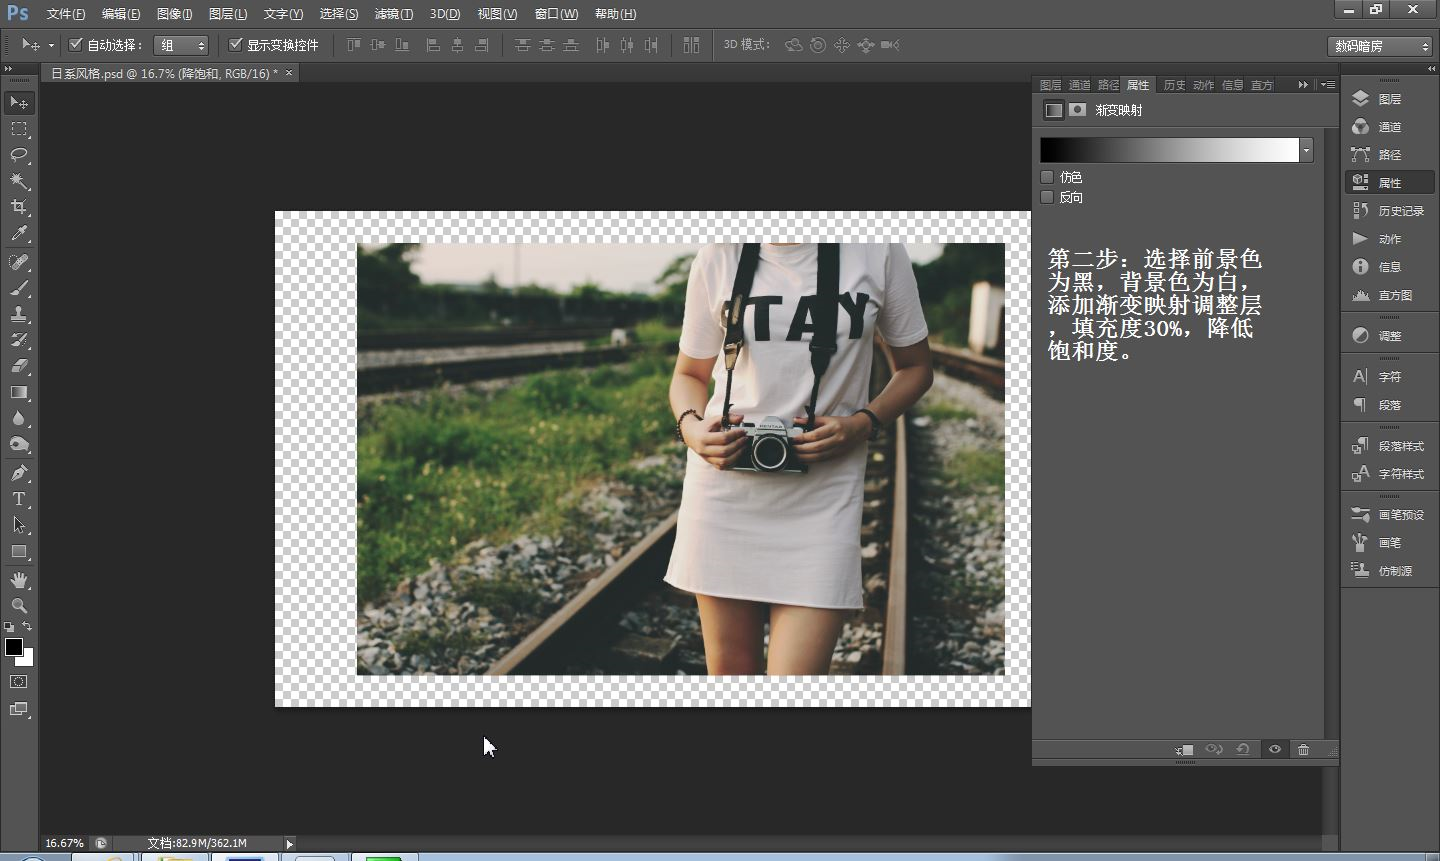This screenshot has height=861, width=1440.
Task: Select the Rectangular Marquee tool
Action: coord(19,129)
